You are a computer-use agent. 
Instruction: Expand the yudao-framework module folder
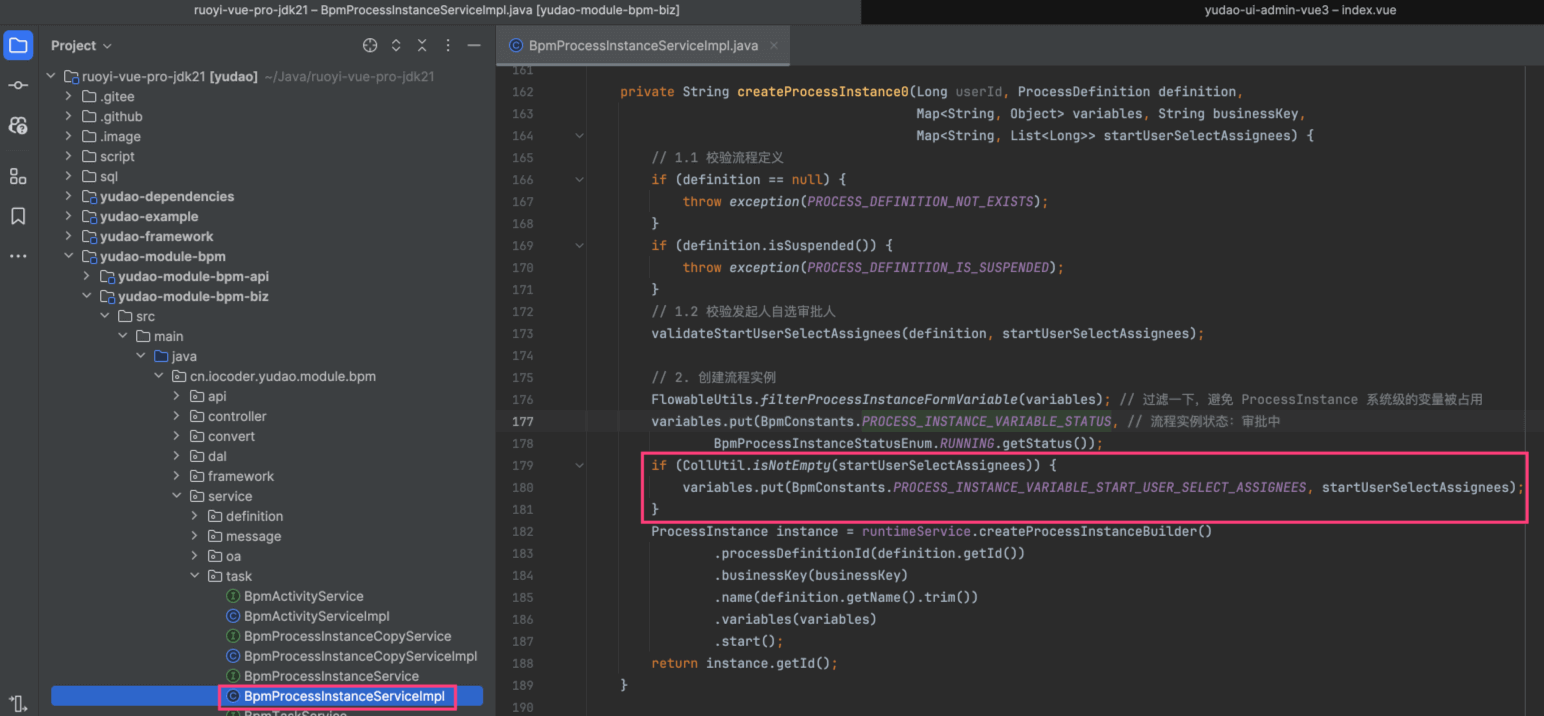(68, 237)
